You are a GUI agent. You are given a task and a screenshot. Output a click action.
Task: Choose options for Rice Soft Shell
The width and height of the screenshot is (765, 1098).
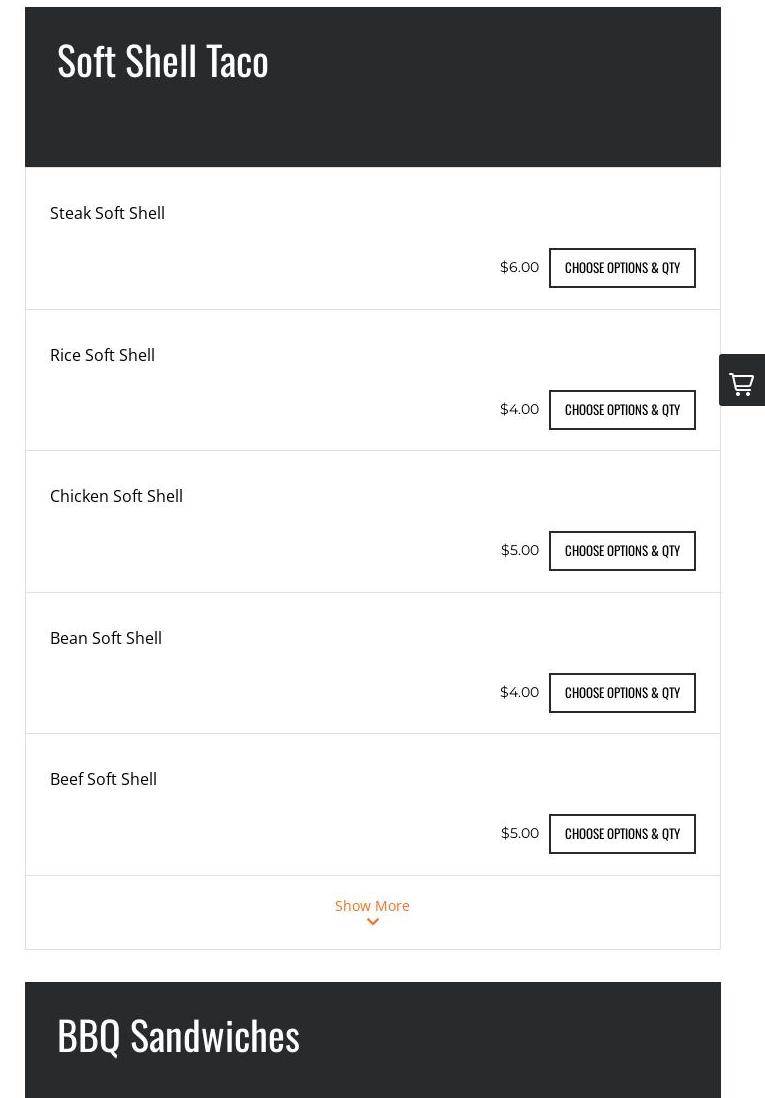point(622,410)
